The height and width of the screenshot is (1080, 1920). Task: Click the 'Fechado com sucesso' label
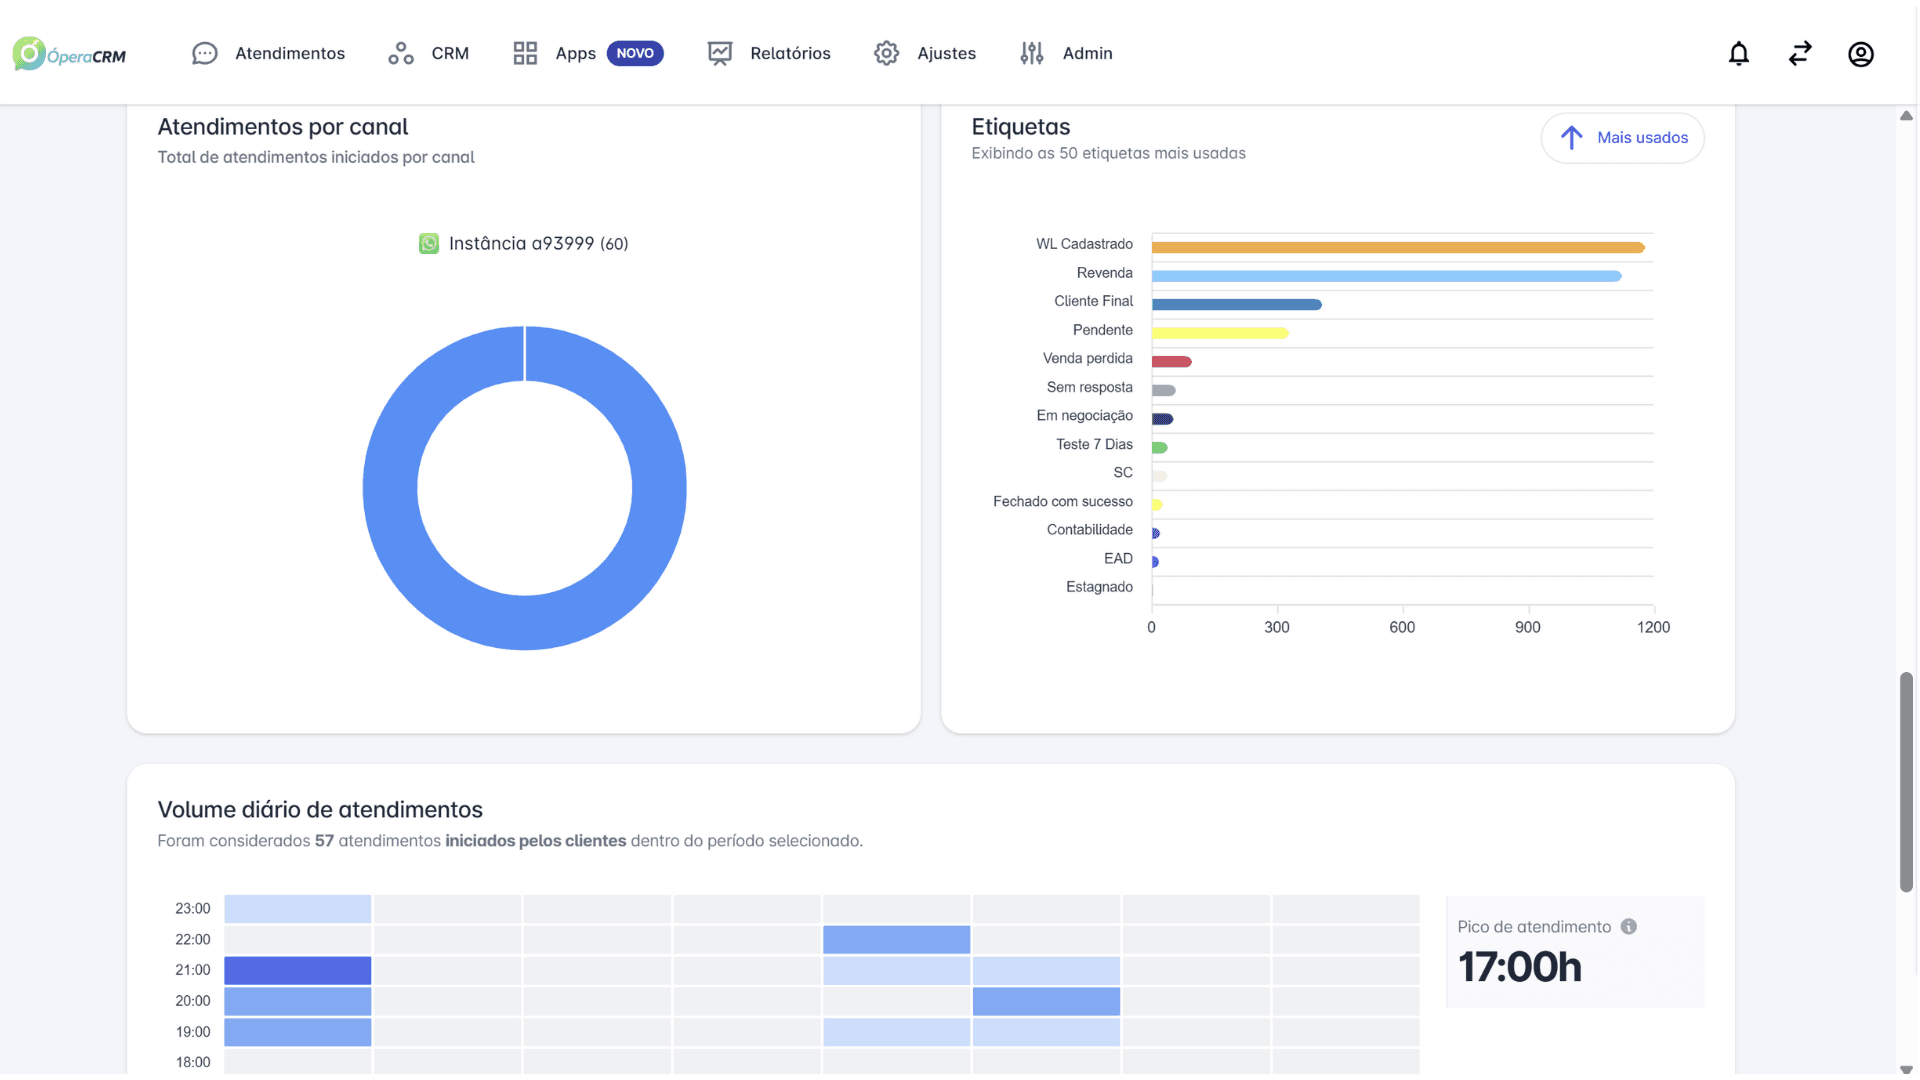[x=1063, y=502]
